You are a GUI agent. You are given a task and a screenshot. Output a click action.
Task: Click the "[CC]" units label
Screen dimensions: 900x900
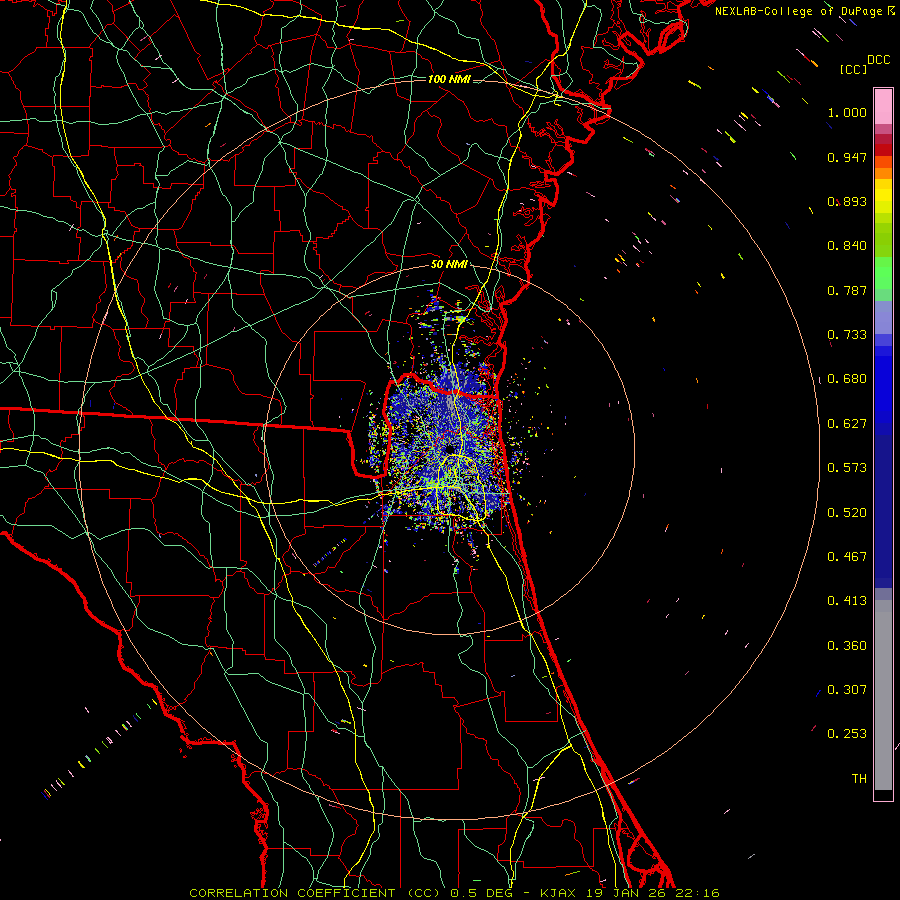[x=853, y=69]
